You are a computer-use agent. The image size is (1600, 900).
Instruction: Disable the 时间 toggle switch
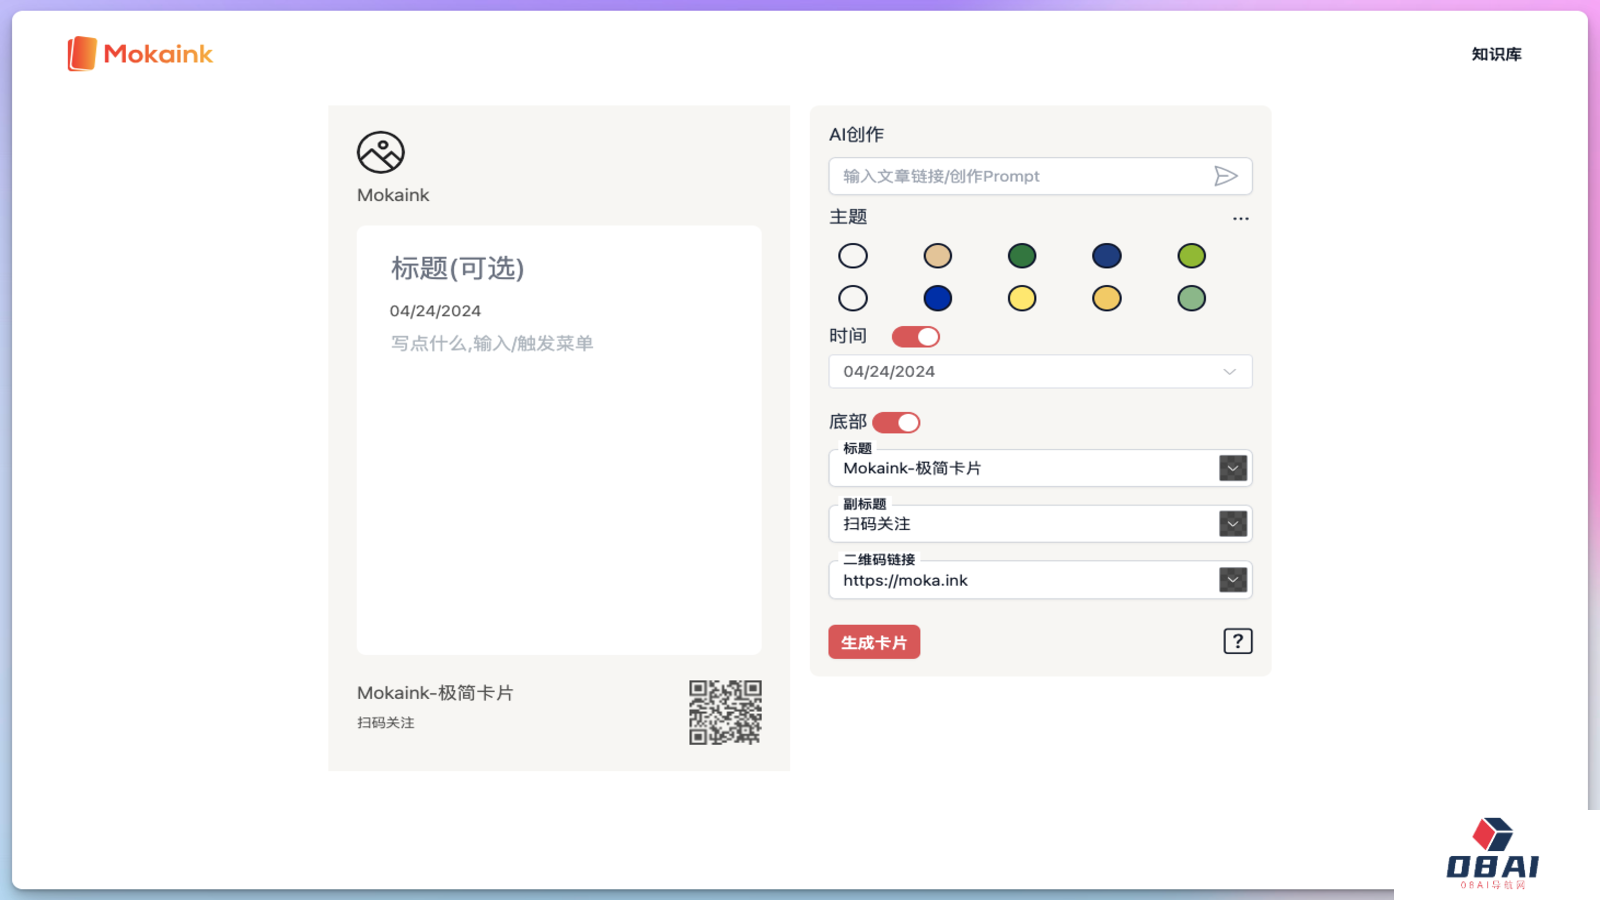915,337
